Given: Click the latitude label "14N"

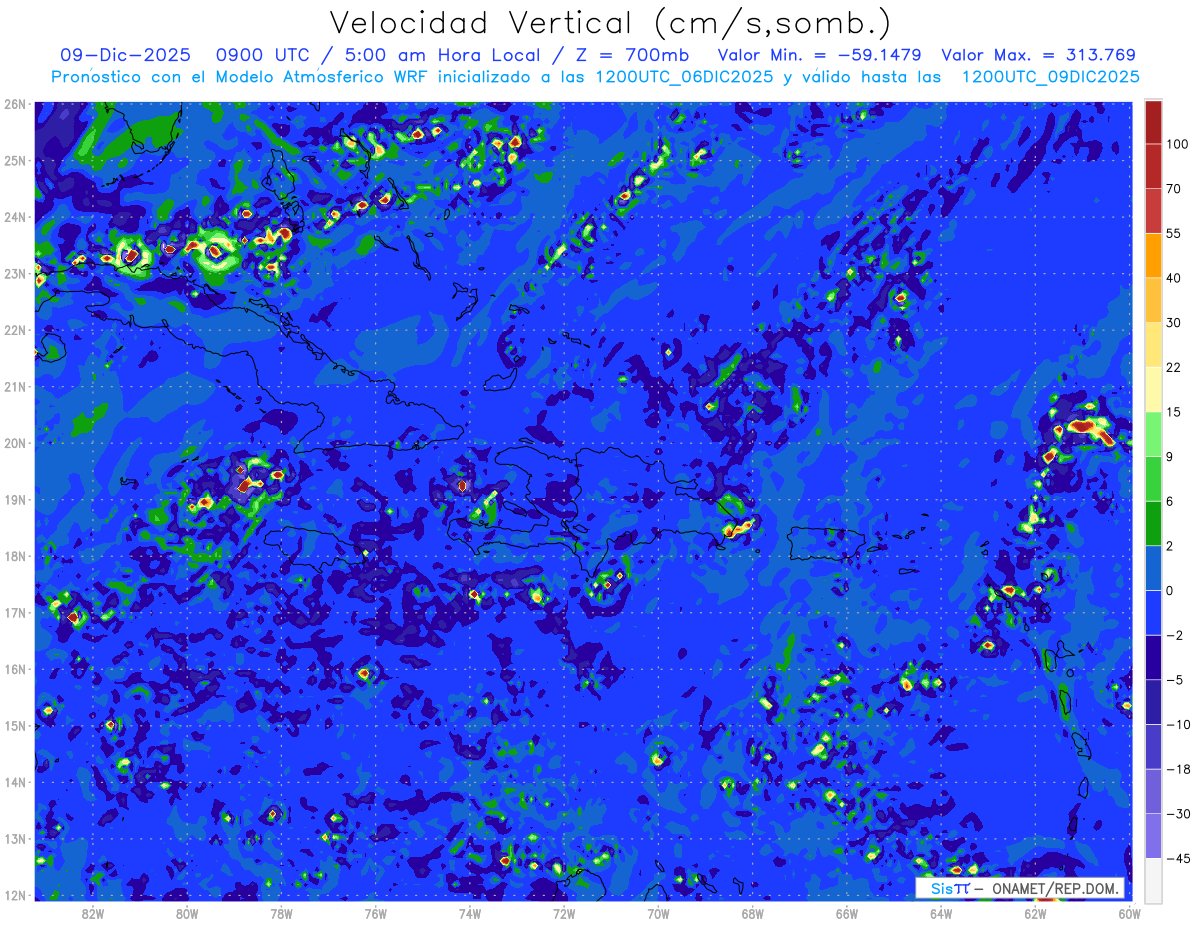Looking at the screenshot, I should pos(15,782).
